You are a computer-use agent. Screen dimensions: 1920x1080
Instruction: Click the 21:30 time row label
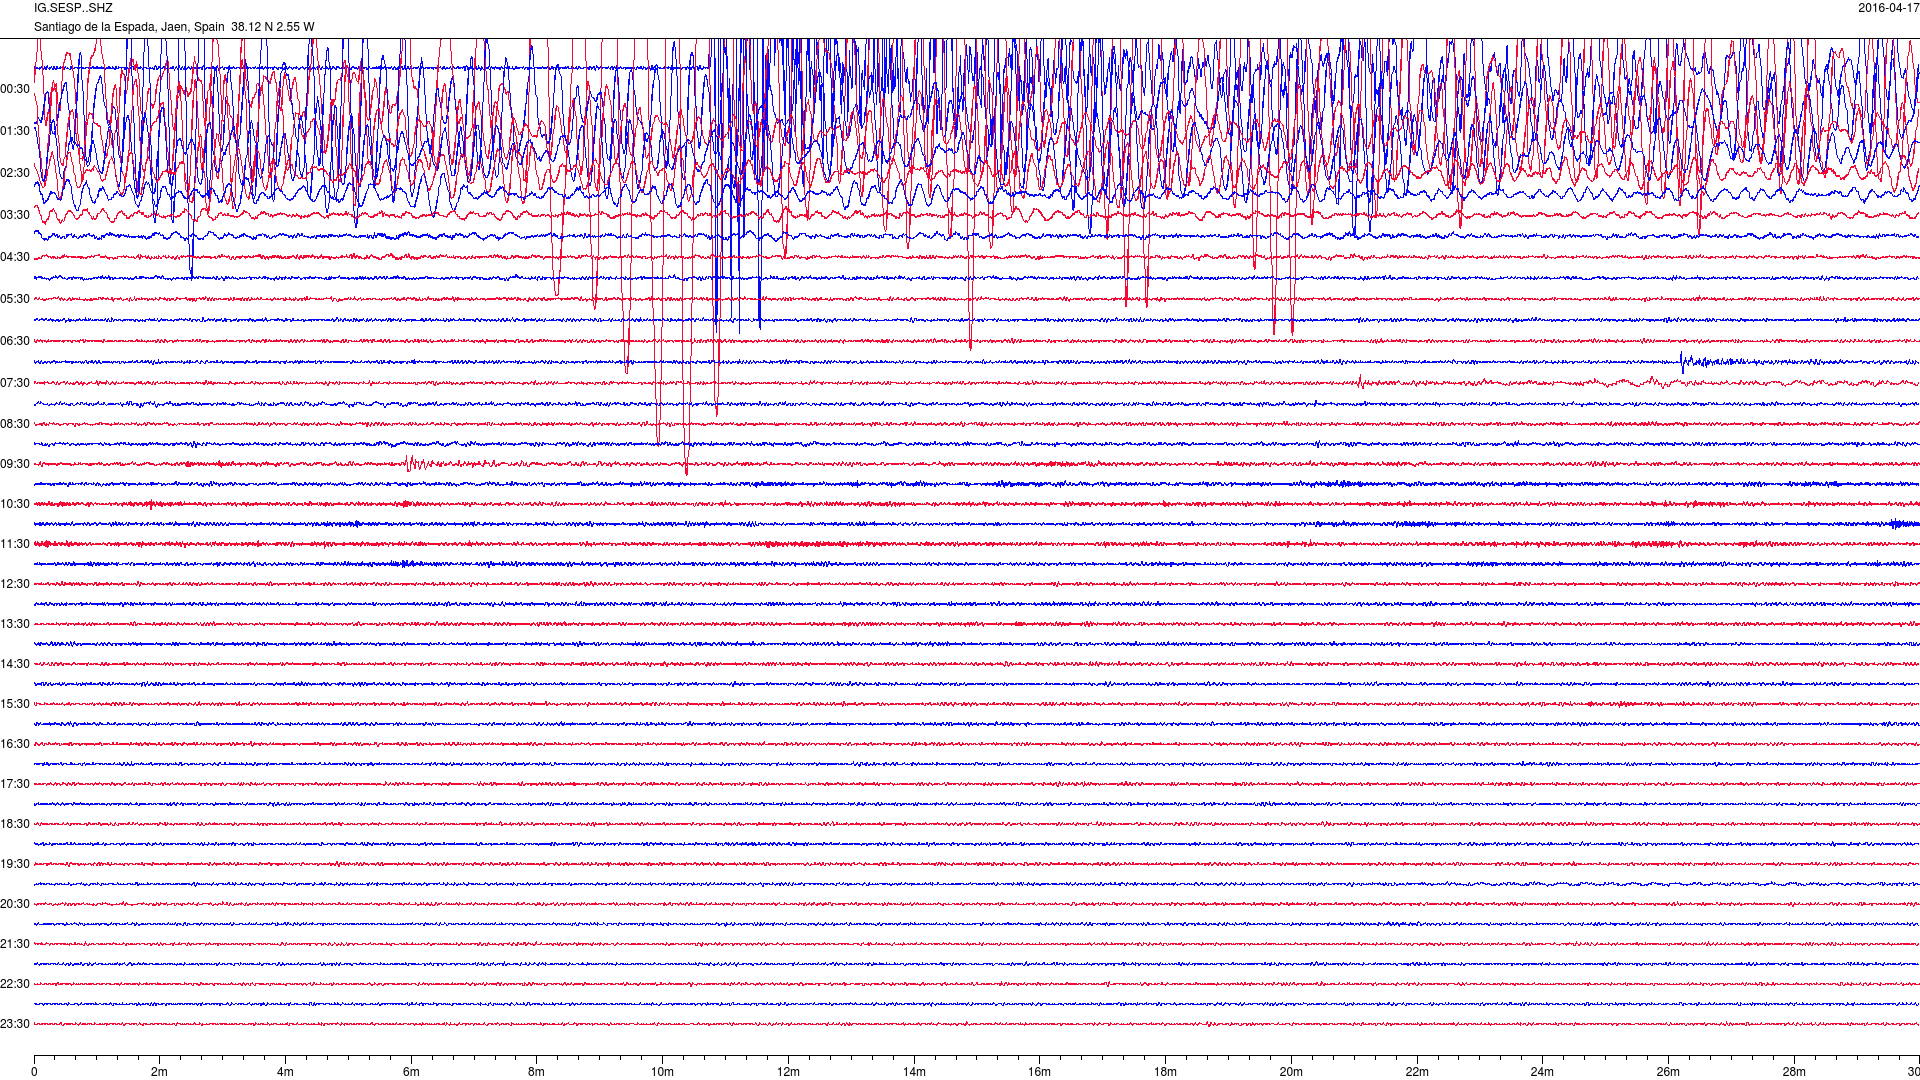coord(15,944)
